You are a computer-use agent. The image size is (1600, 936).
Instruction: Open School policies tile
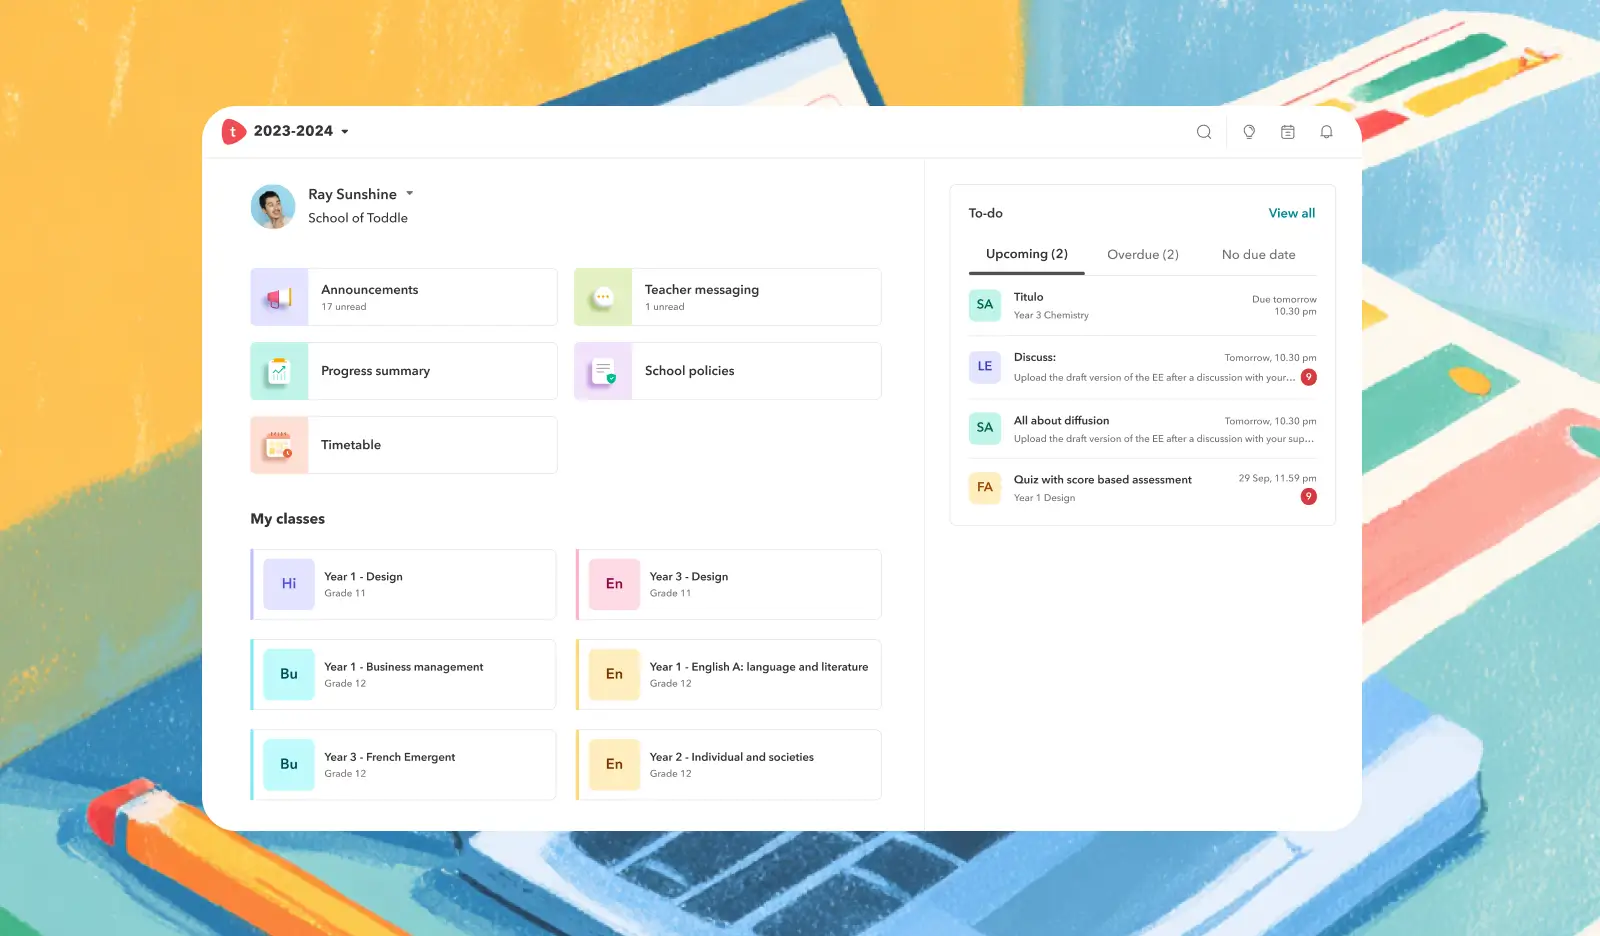727,371
